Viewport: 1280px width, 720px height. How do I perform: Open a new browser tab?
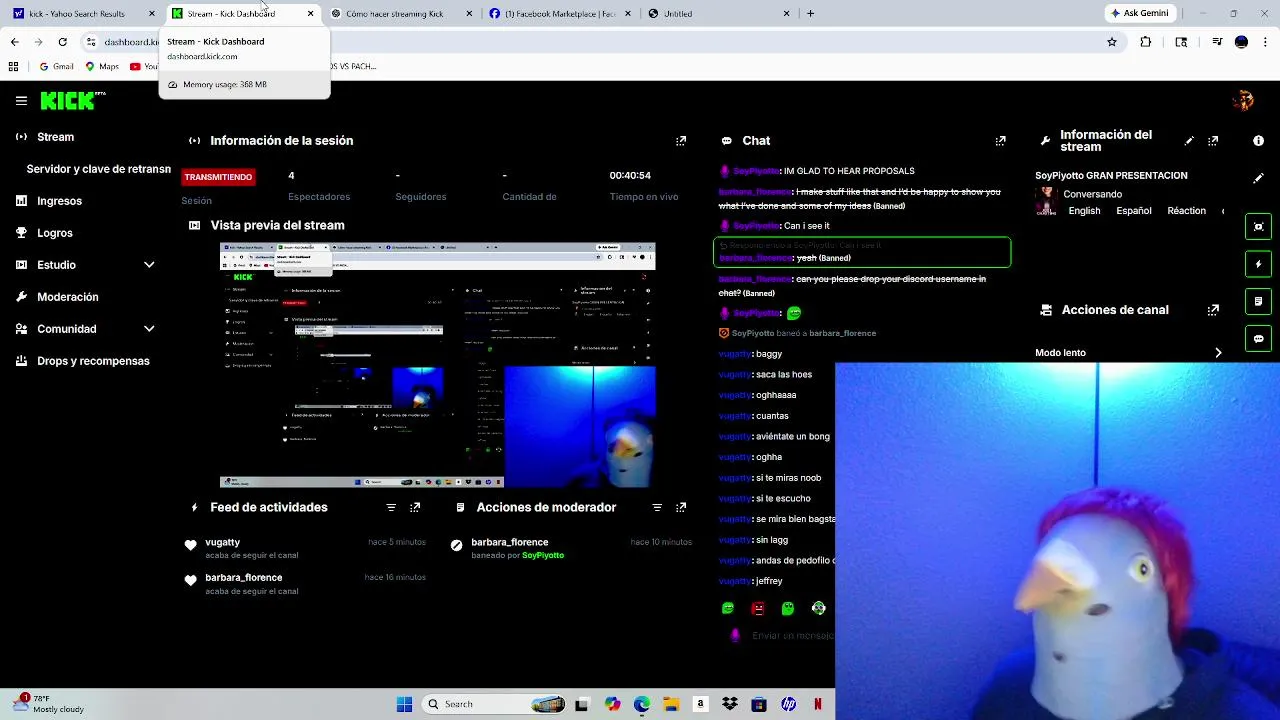810,14
